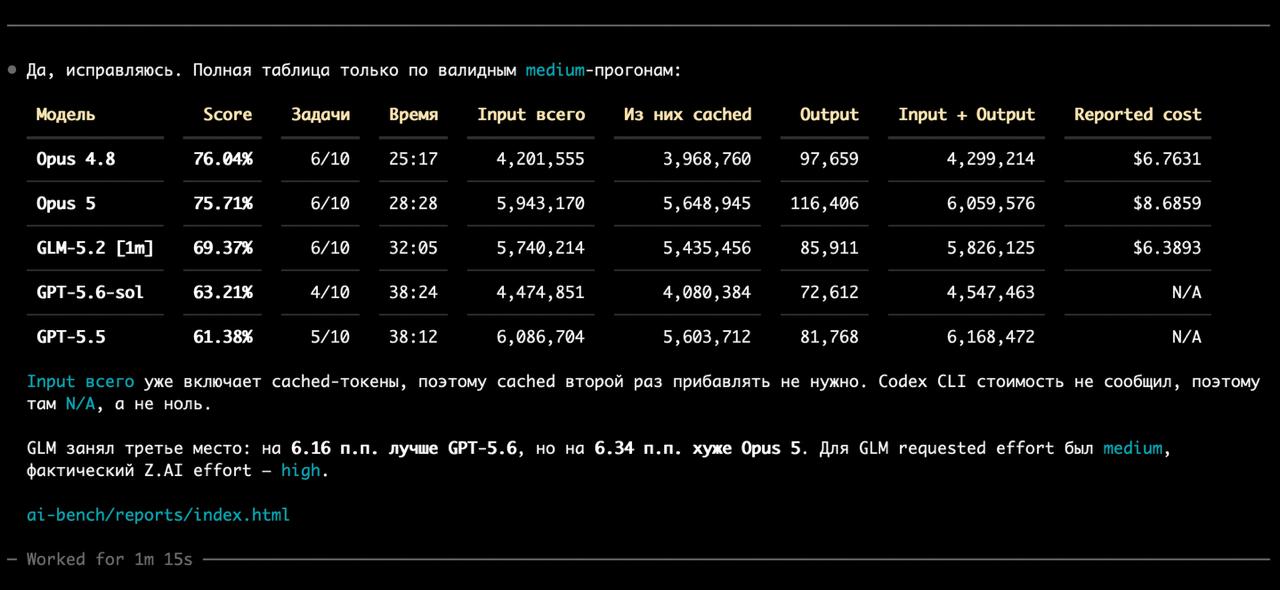The image size is (1280, 590).
Task: Click the 38:12 time value
Action: point(414,337)
